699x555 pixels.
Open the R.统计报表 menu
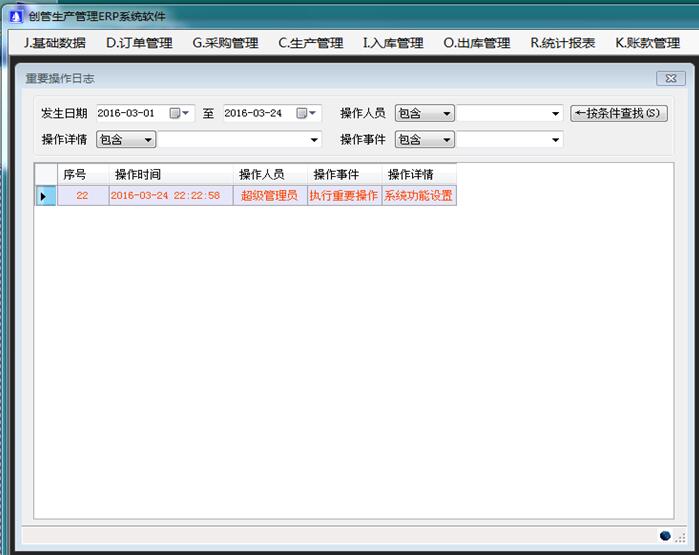click(x=562, y=43)
